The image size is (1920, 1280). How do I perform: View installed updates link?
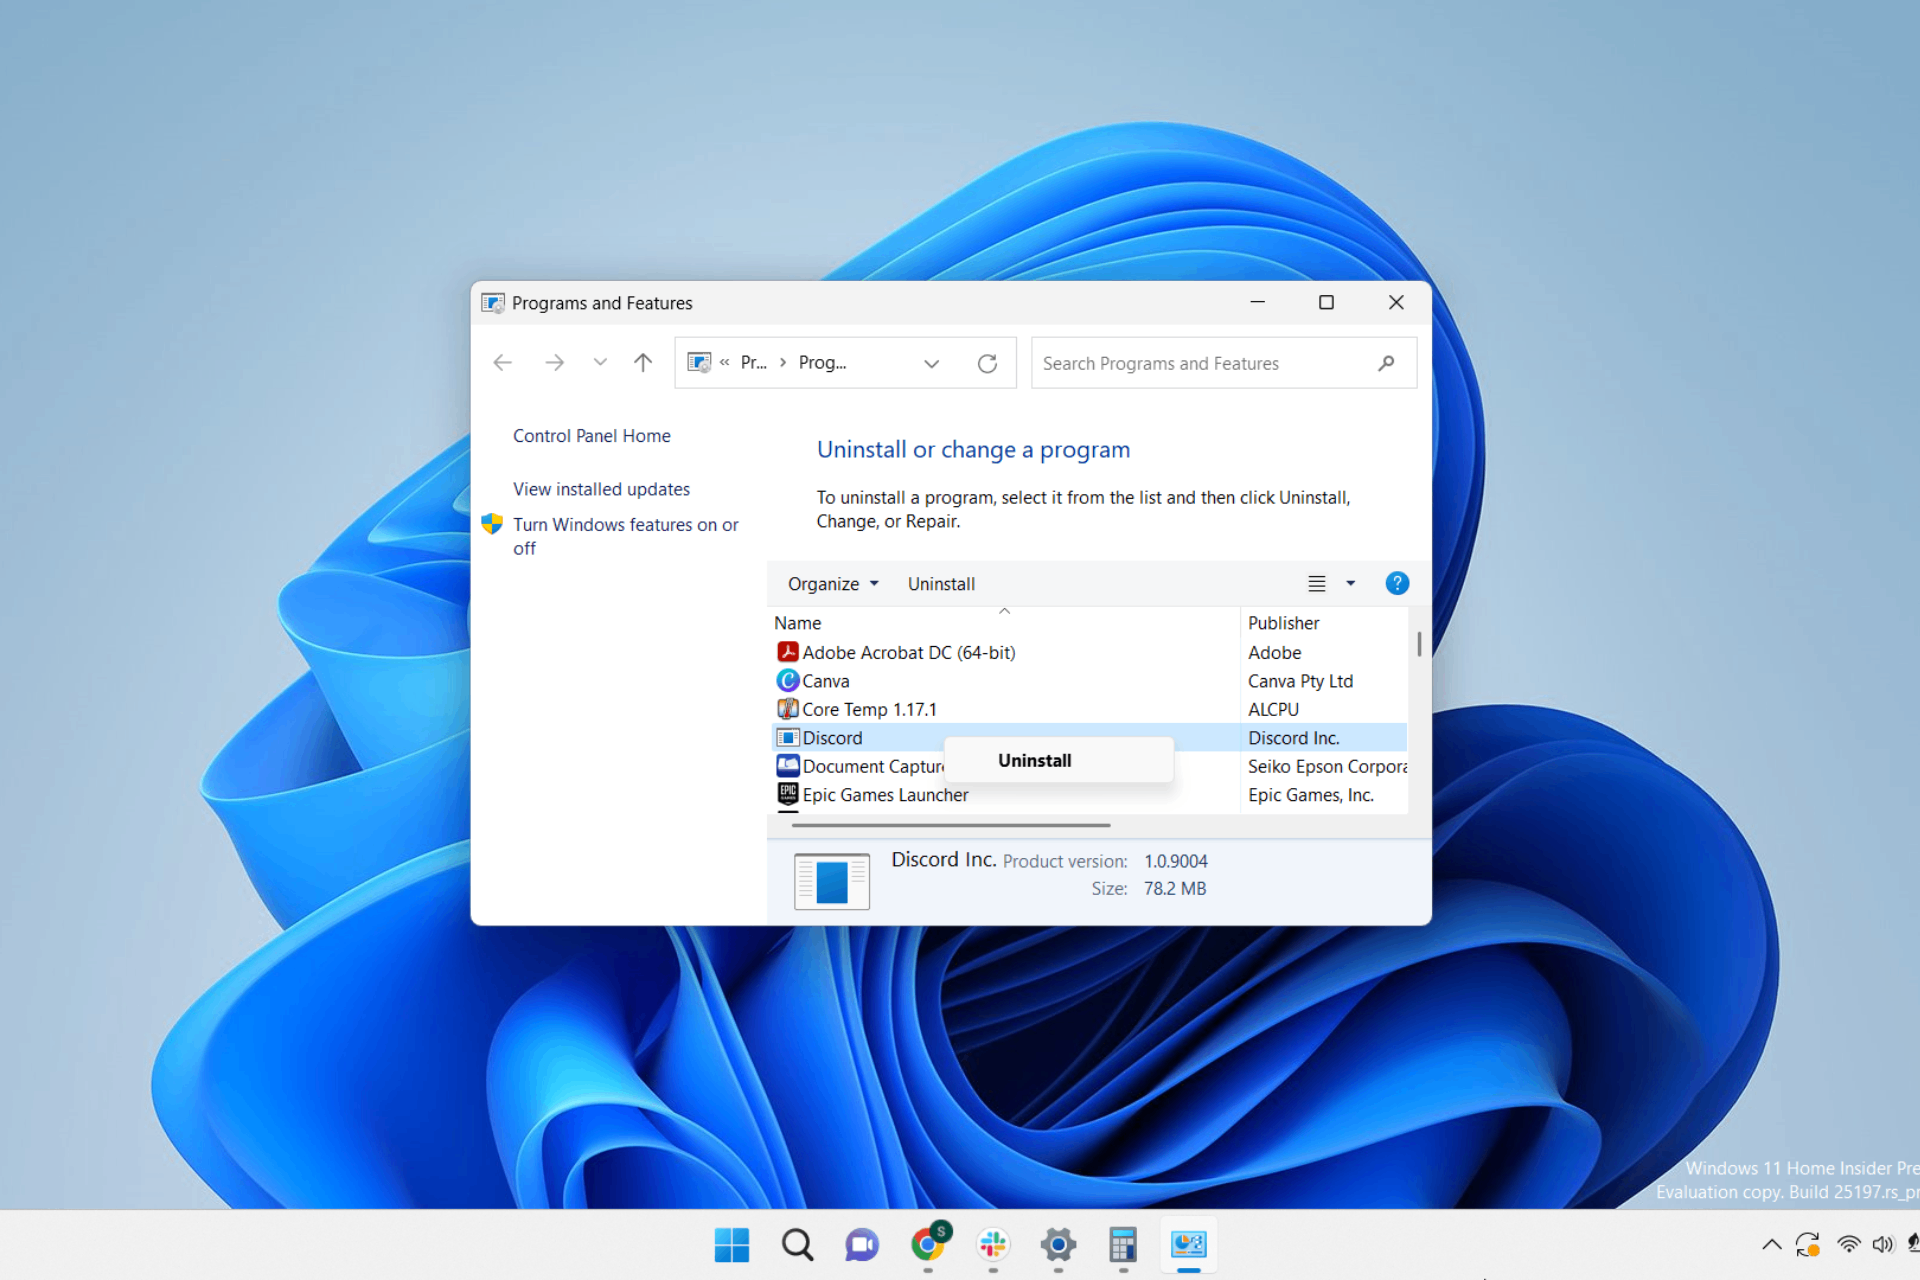point(599,487)
